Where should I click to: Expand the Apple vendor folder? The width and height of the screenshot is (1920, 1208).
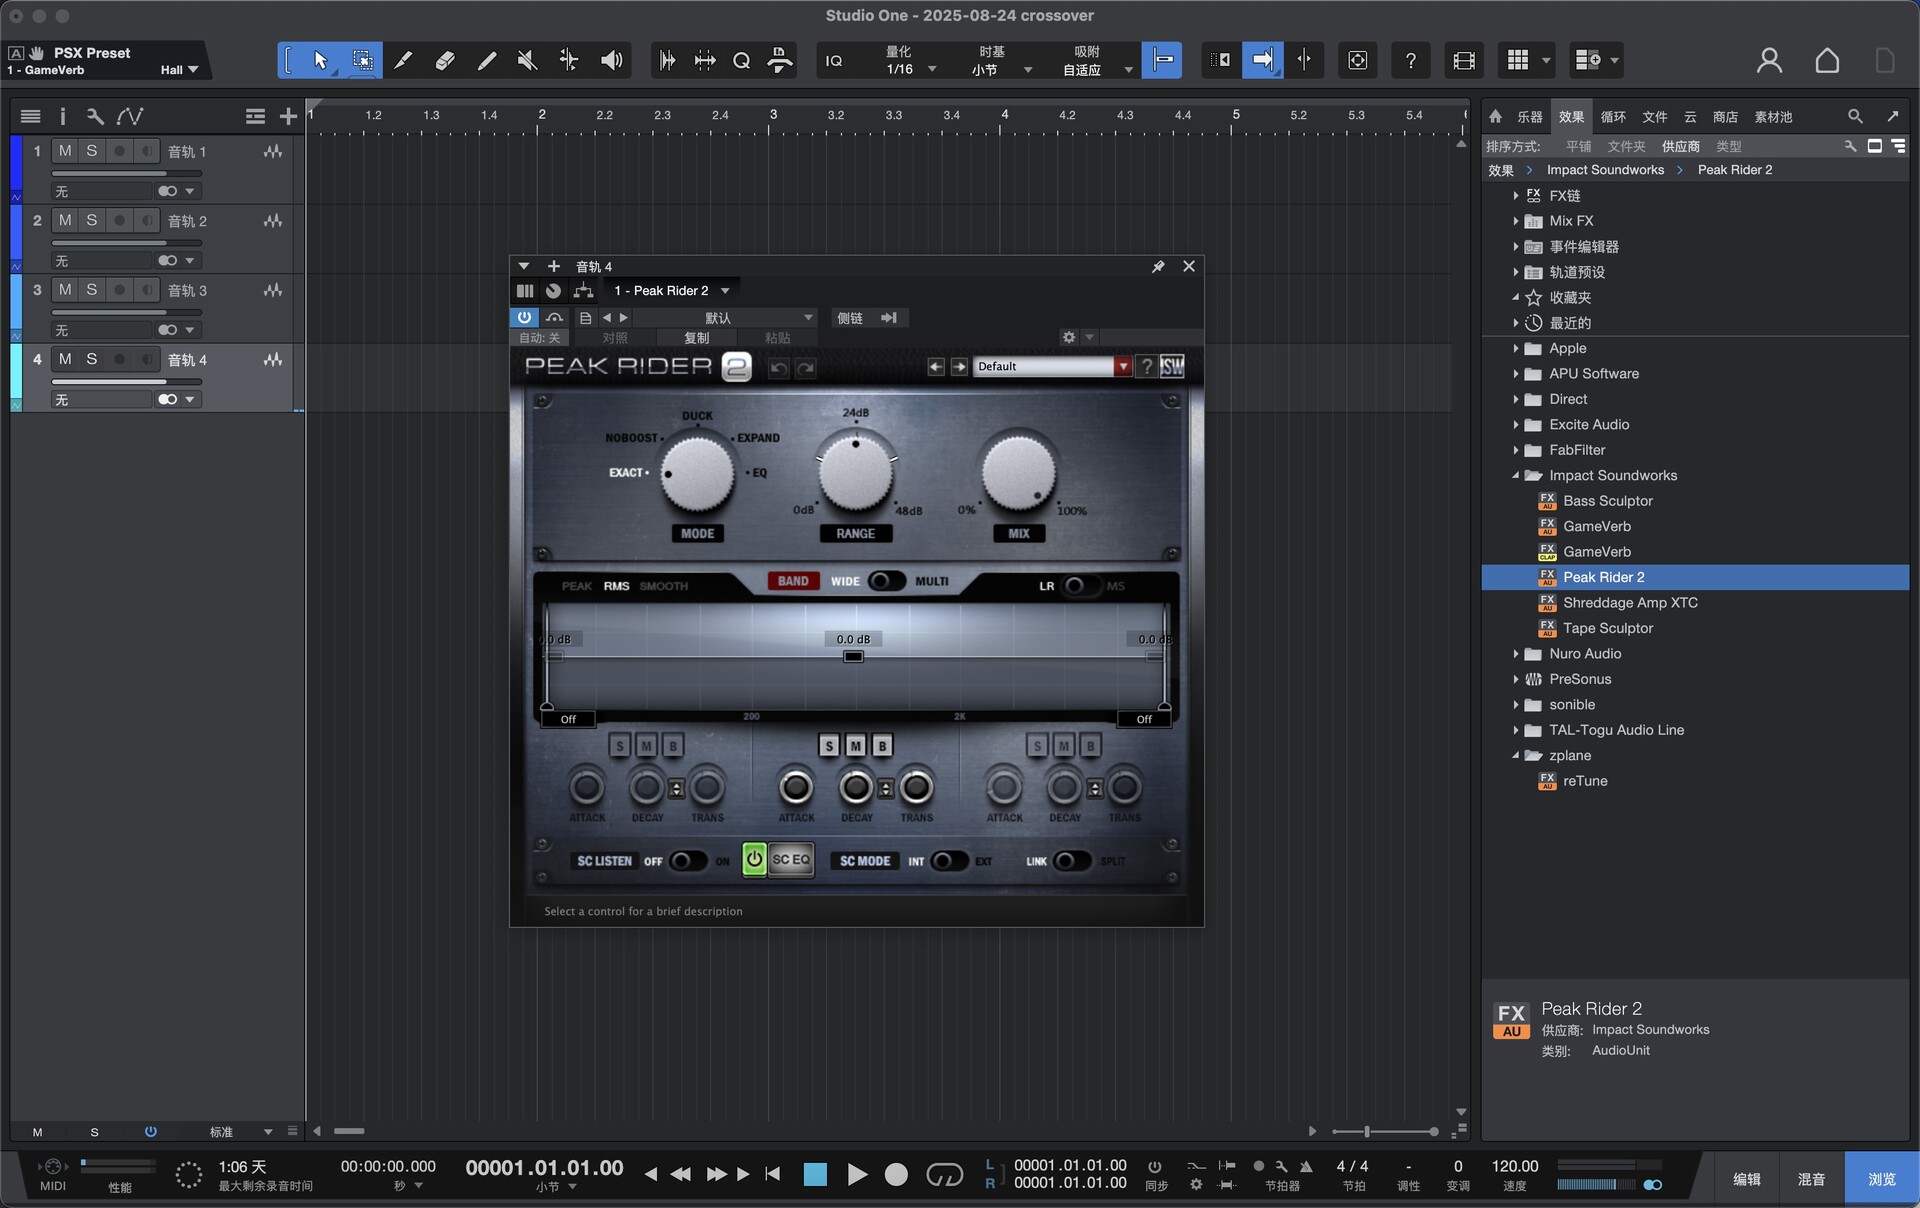[x=1516, y=348]
